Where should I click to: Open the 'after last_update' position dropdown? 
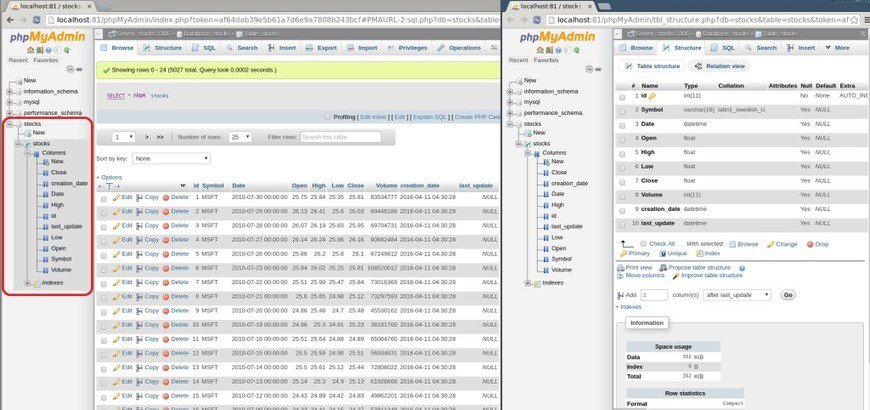click(x=737, y=295)
